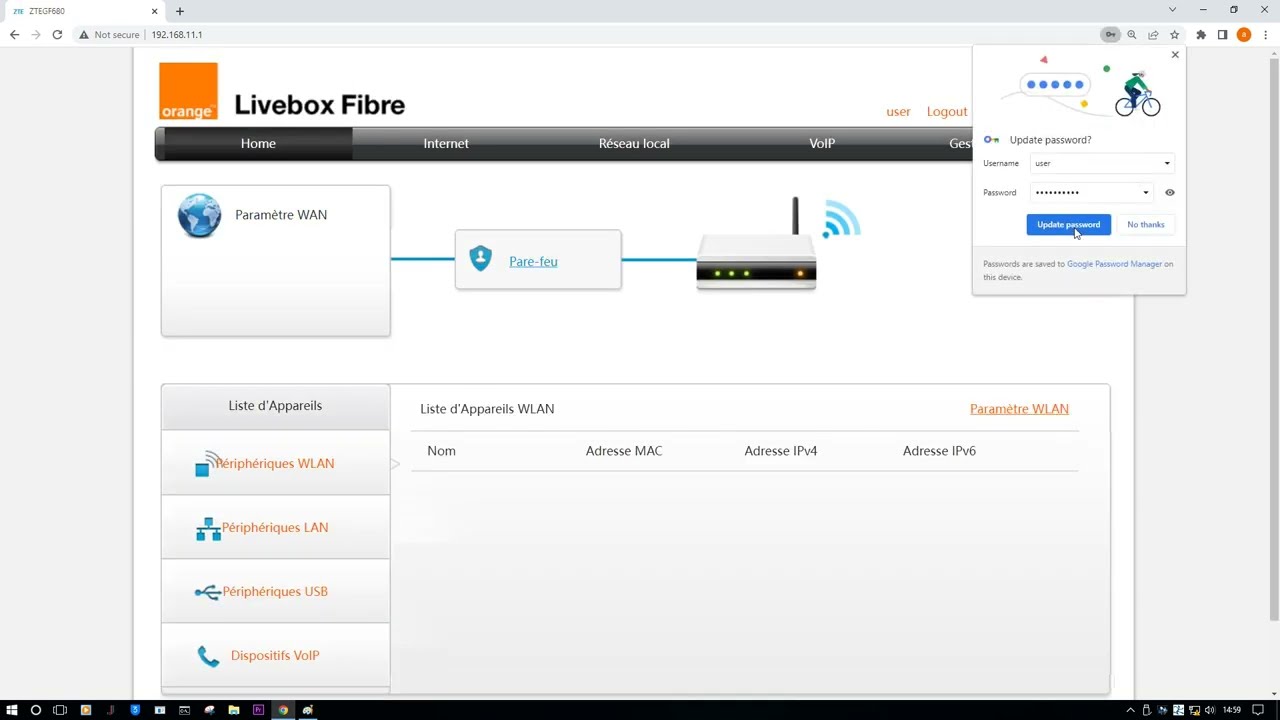Click the Adresse MAC column header
The width and height of the screenshot is (1280, 720).
(624, 451)
